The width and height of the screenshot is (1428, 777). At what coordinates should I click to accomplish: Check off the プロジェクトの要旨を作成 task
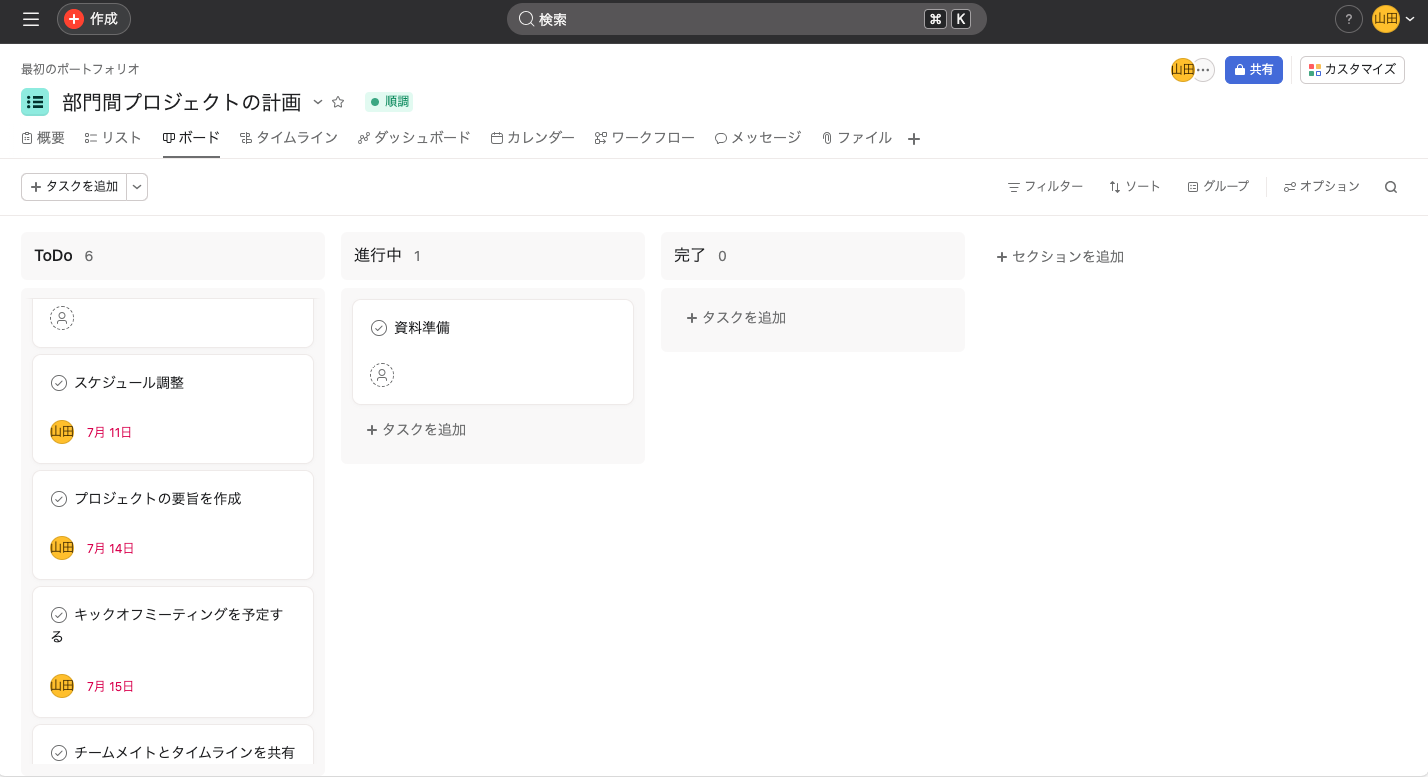tap(61, 498)
